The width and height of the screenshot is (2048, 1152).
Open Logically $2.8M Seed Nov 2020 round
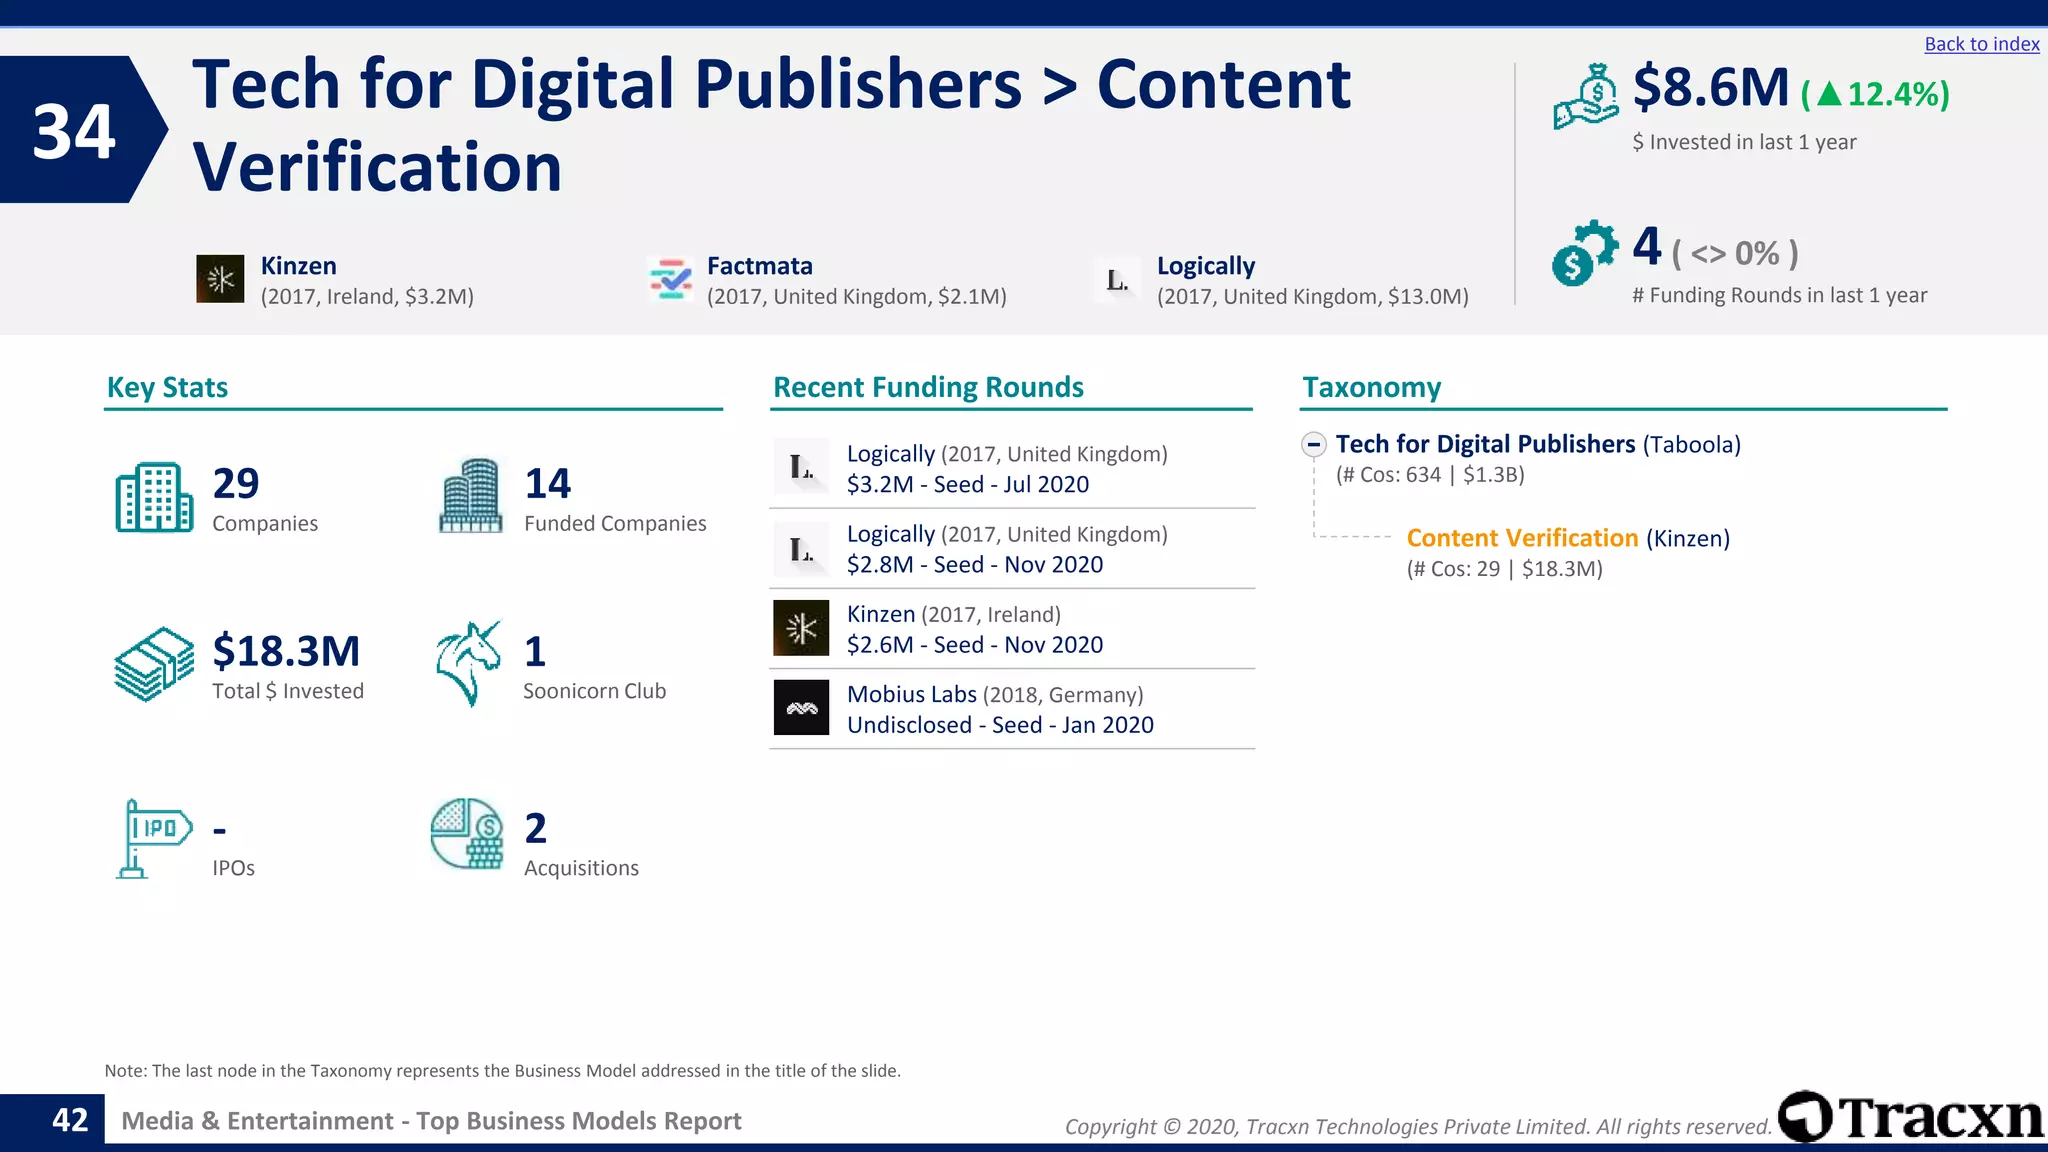pos(1012,549)
